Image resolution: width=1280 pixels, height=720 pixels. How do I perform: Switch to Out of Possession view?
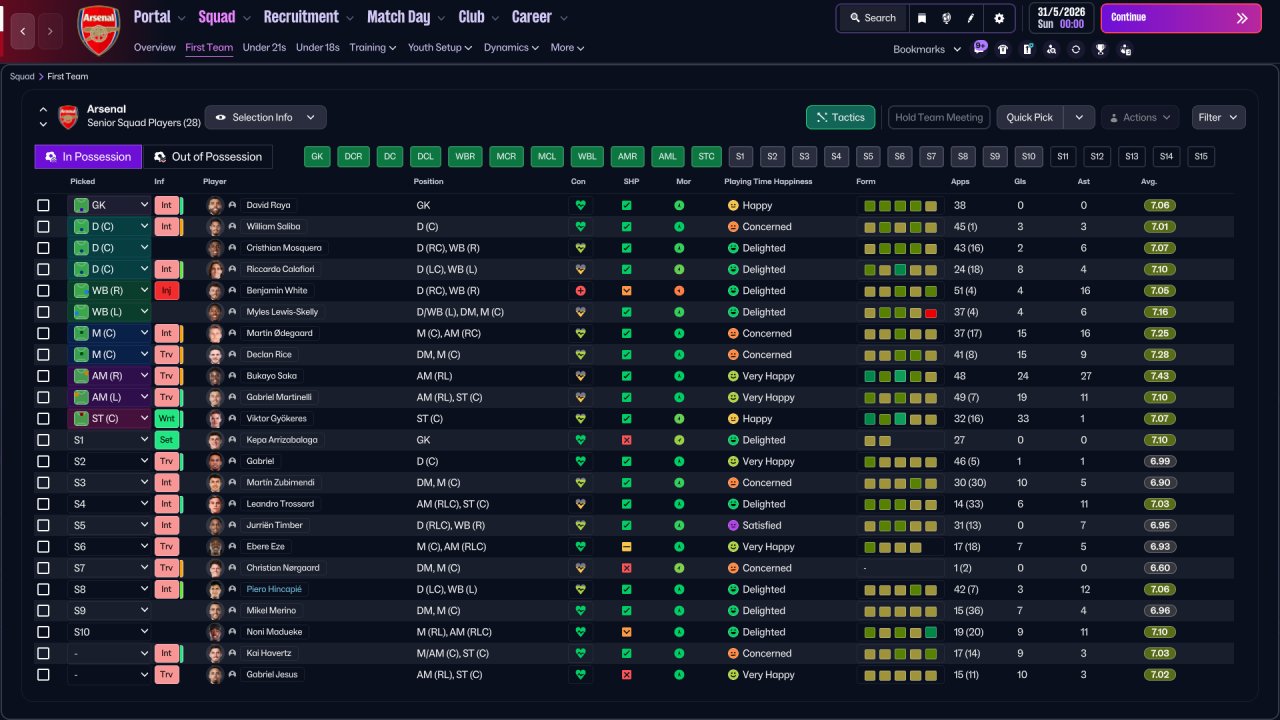(208, 157)
